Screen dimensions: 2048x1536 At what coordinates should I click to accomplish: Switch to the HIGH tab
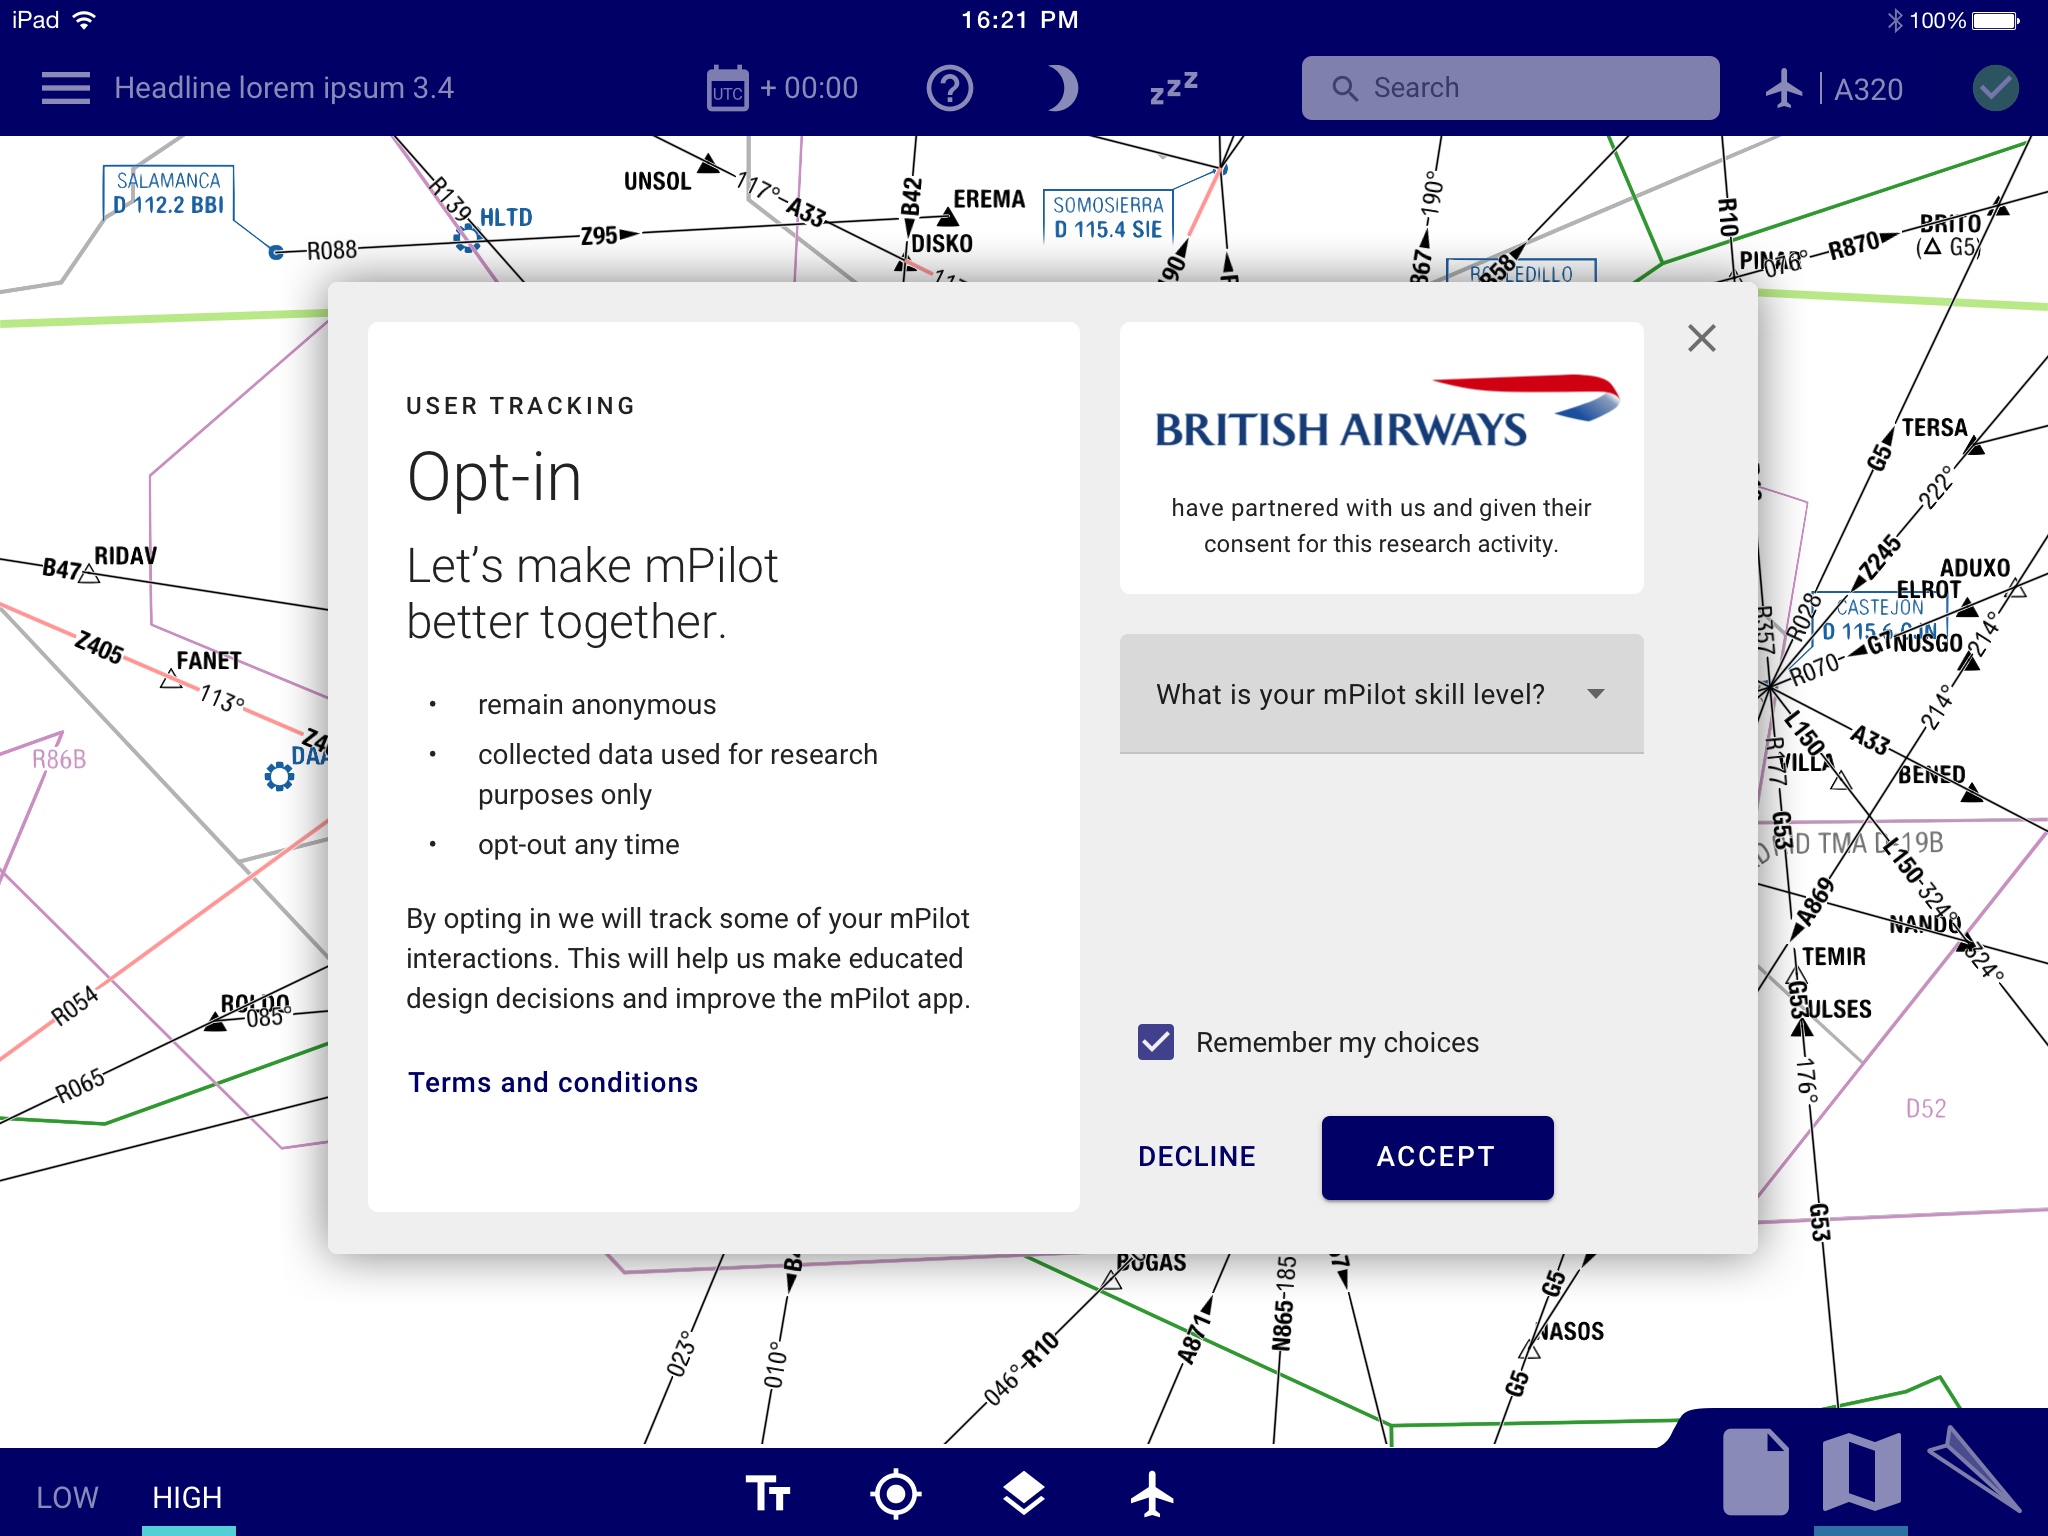(187, 1497)
